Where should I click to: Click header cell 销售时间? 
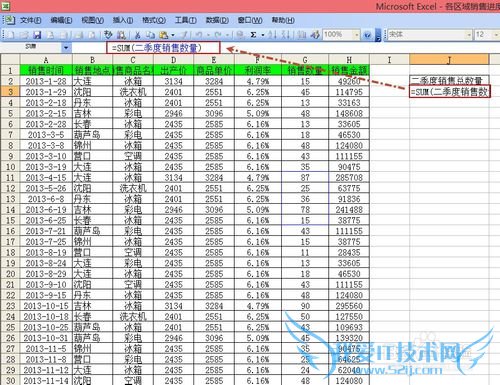coord(46,70)
